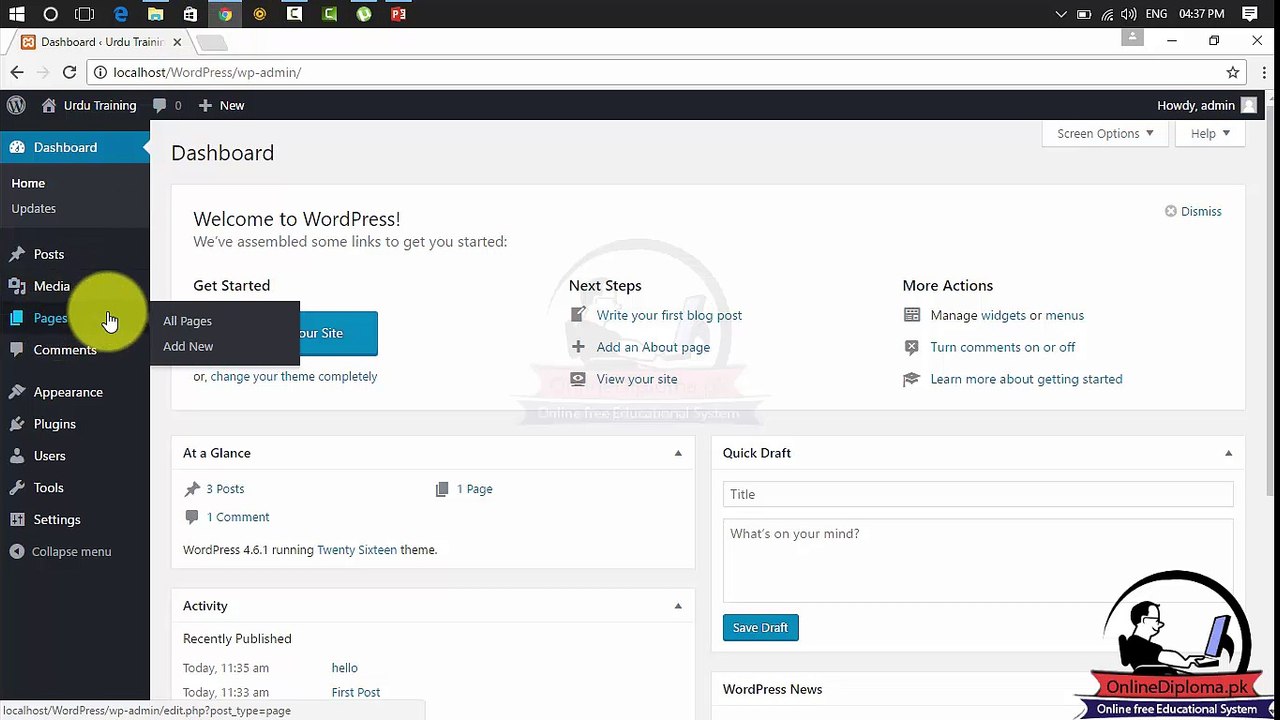
Task: Go back with browser back arrow
Action: coord(17,72)
